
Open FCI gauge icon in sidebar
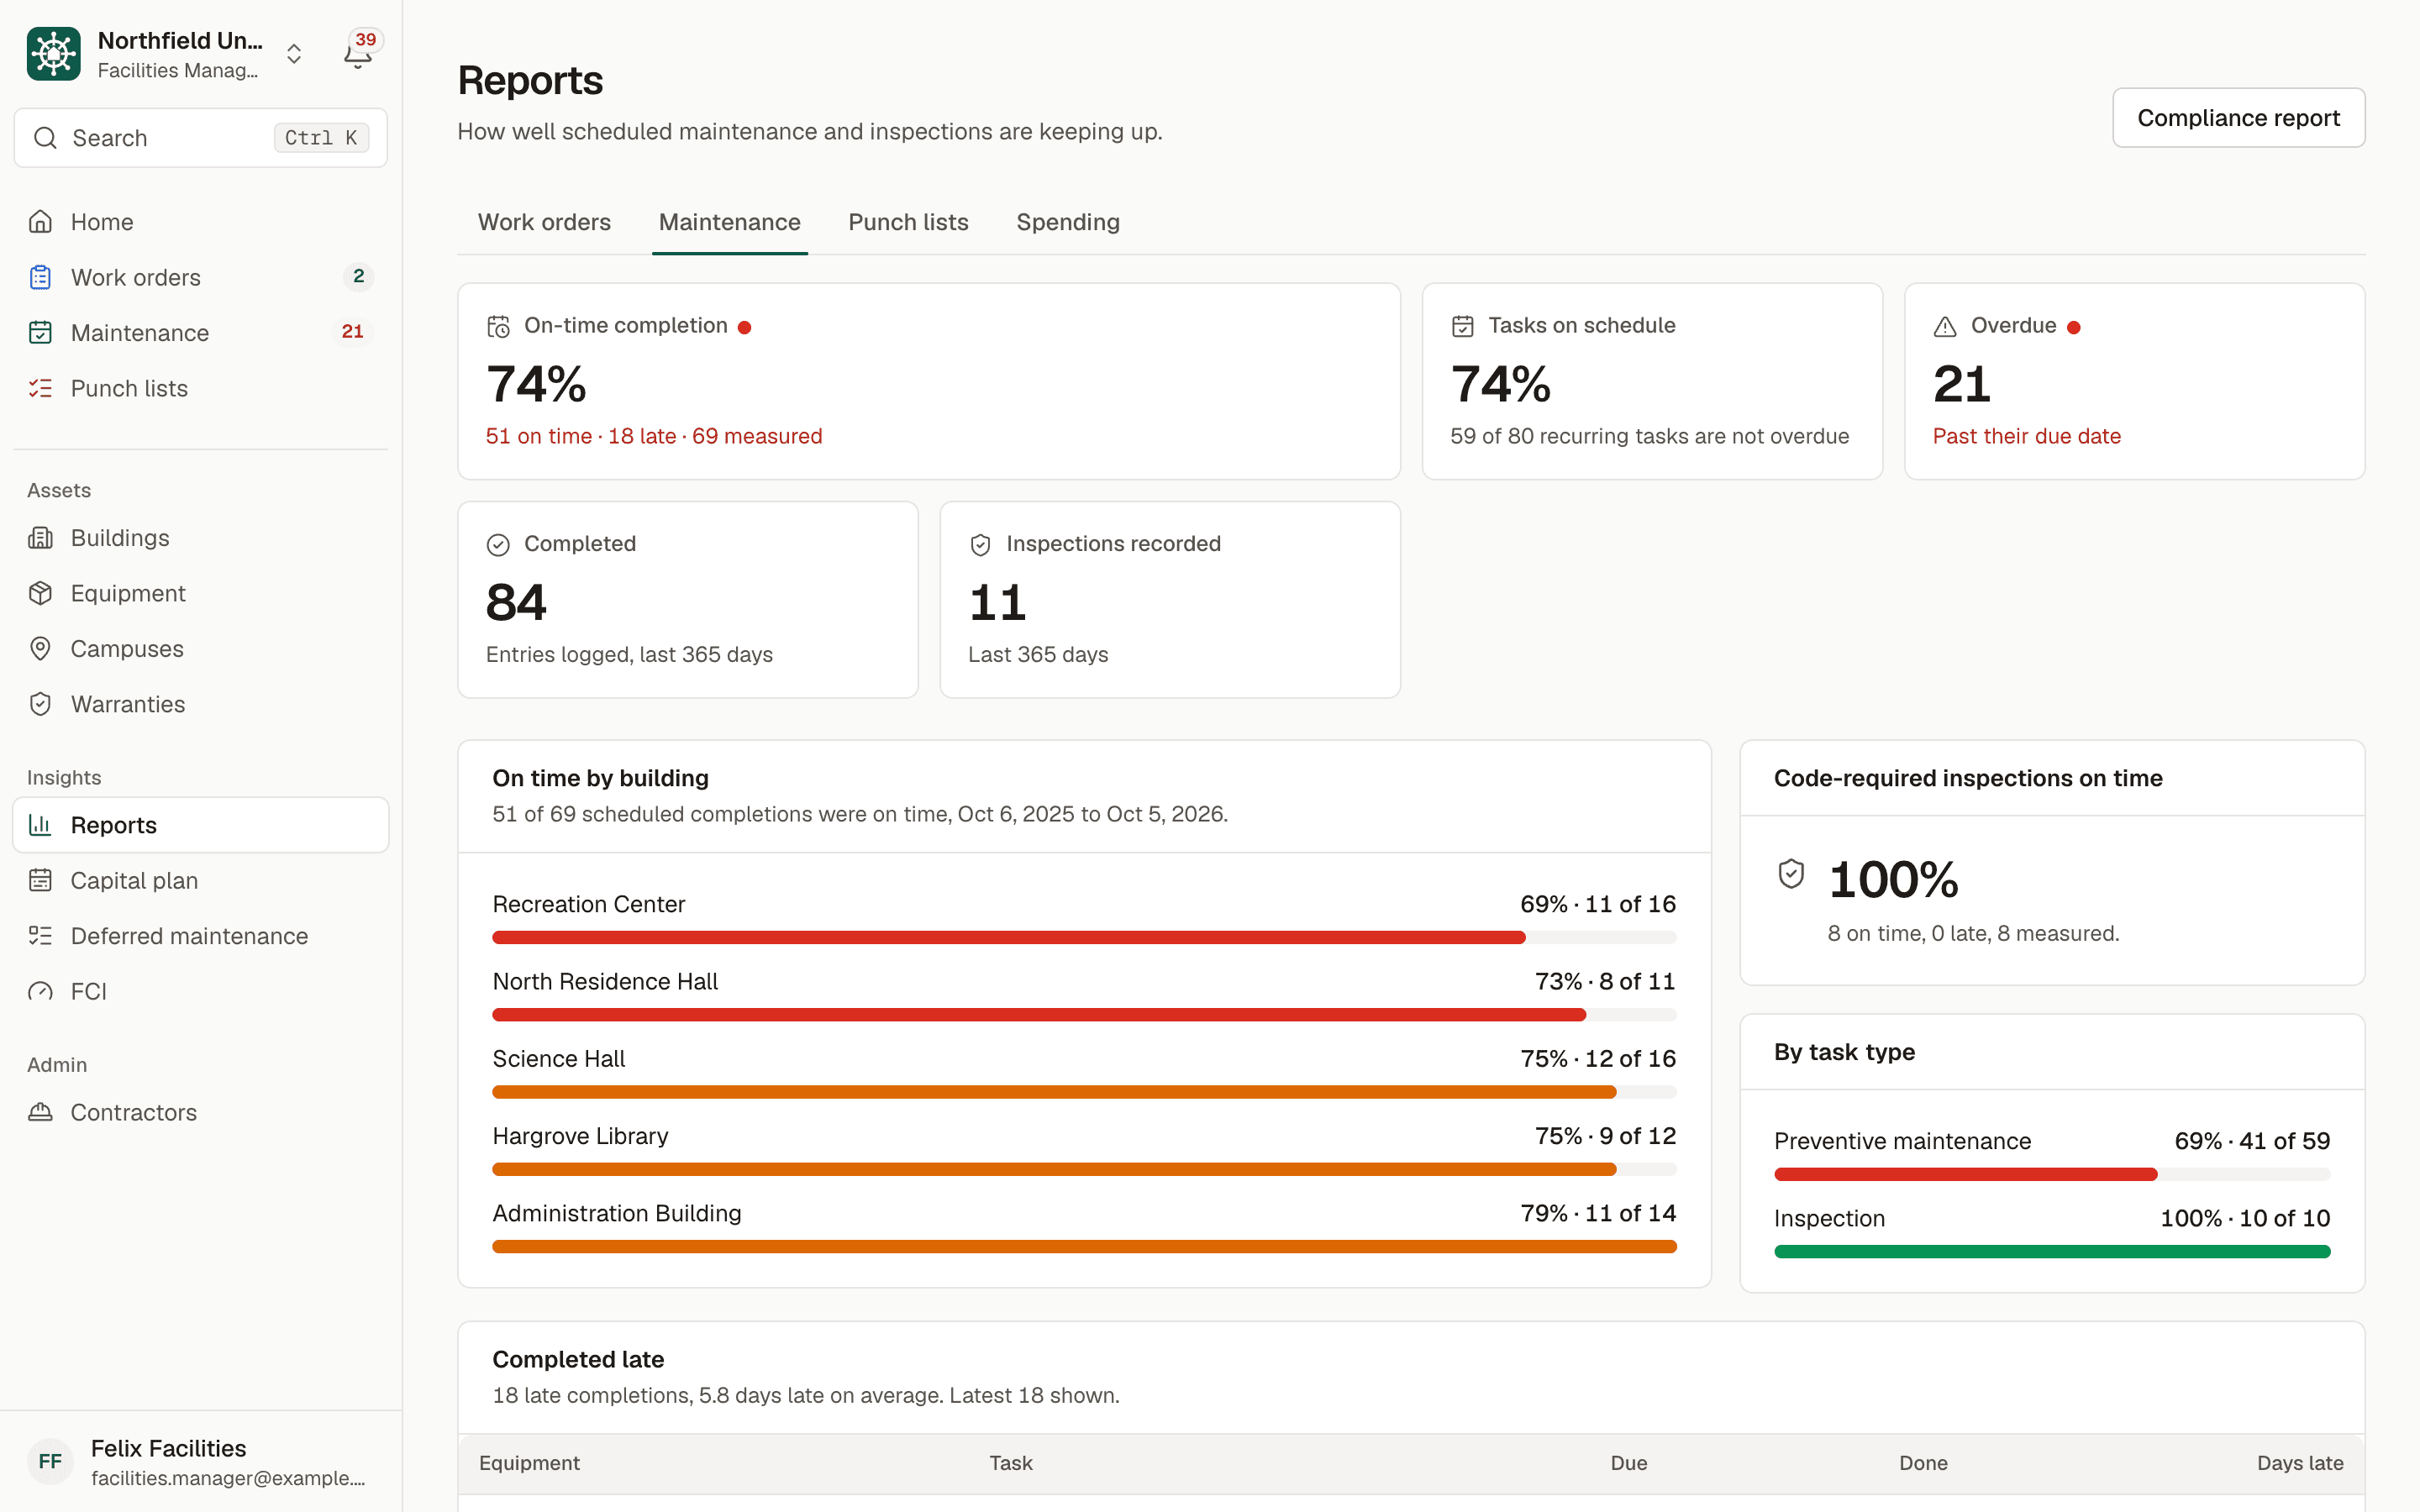point(40,991)
